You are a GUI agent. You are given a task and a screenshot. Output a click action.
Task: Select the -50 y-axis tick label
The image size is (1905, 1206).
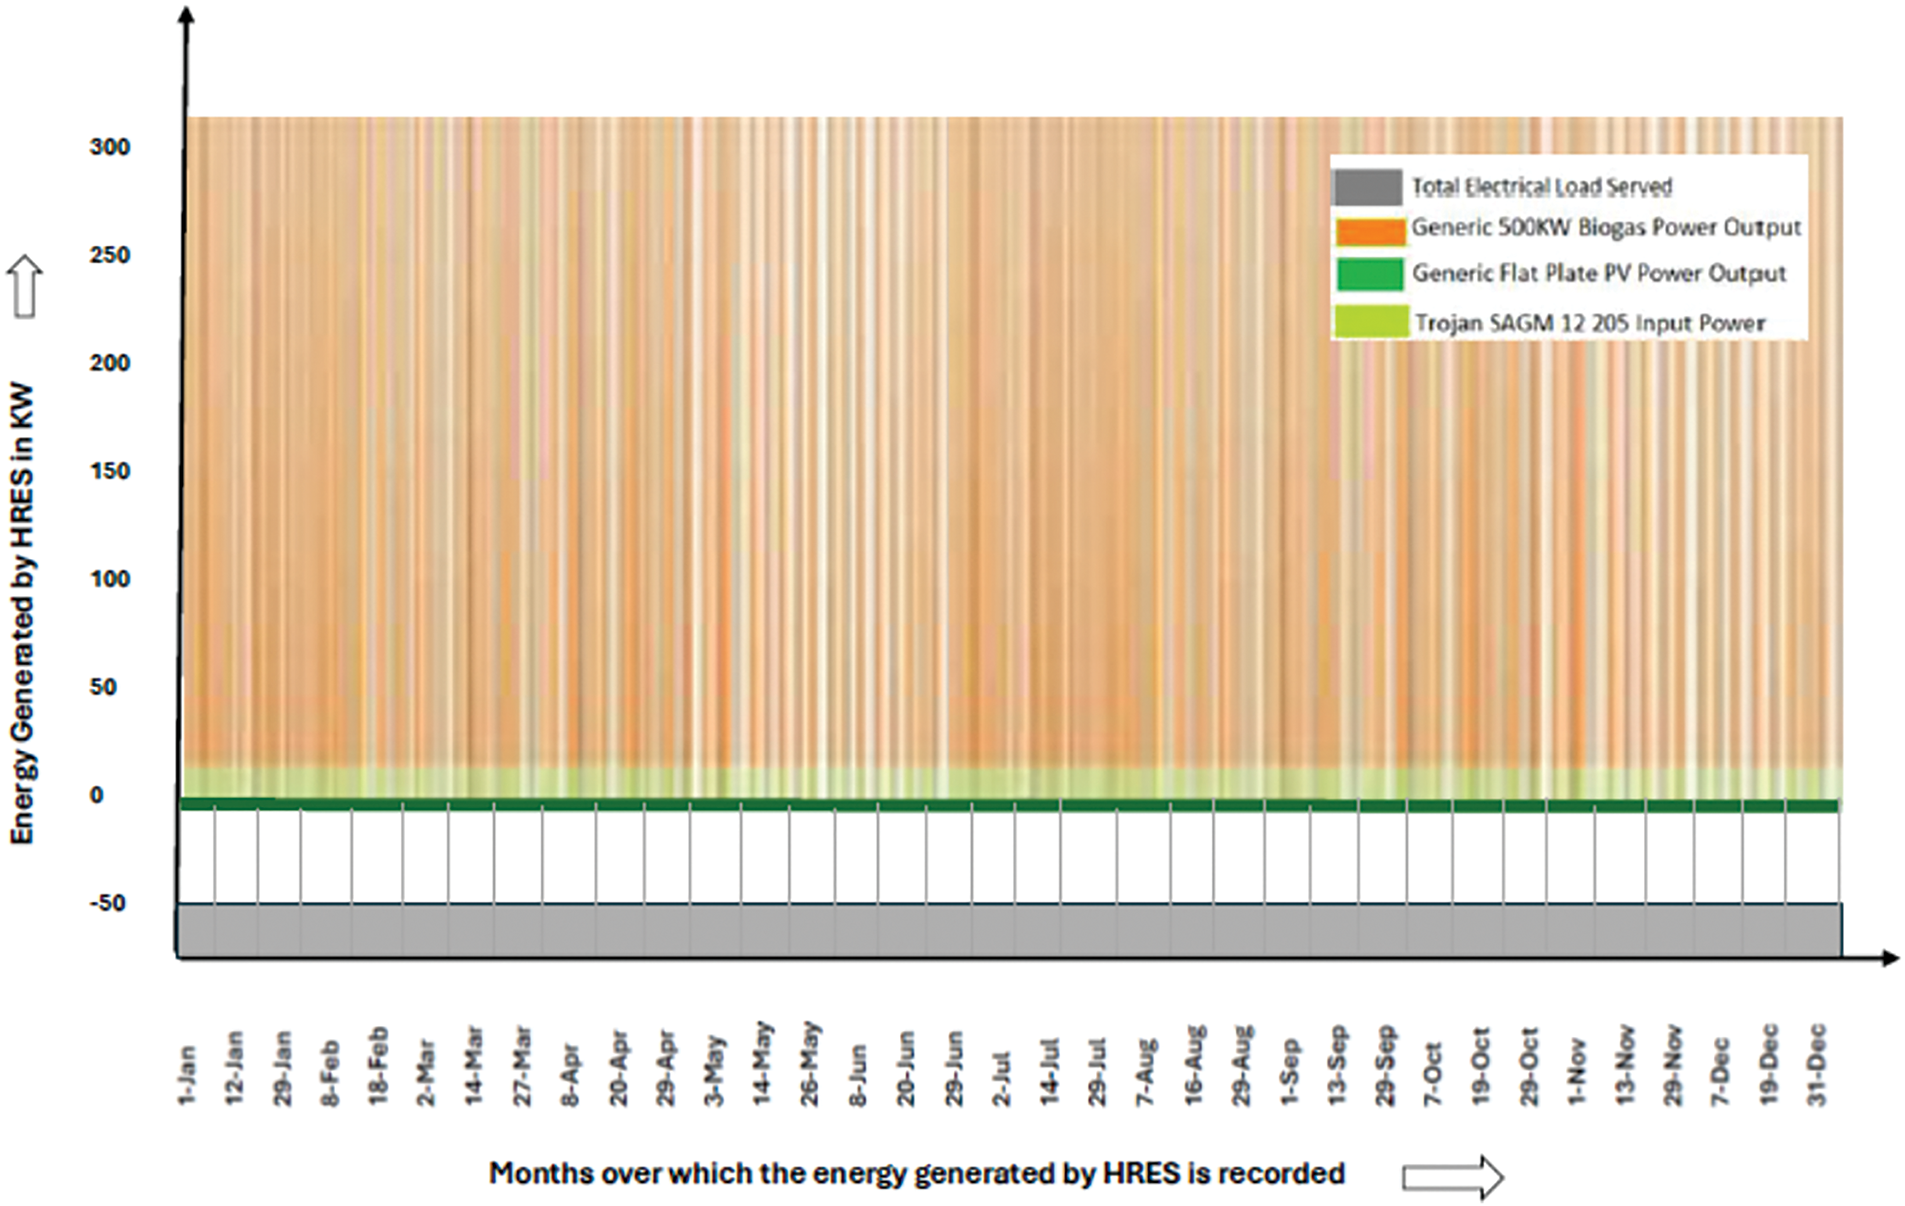[x=108, y=903]
